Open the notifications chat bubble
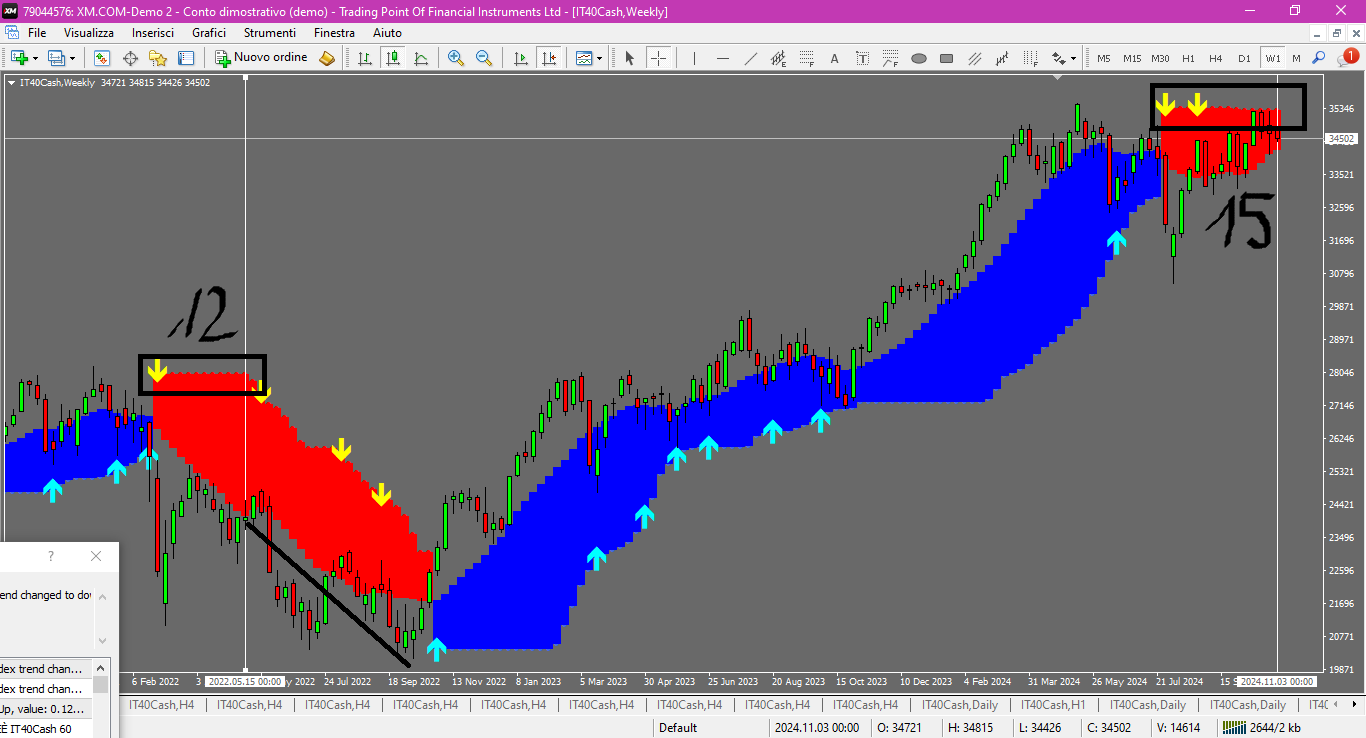The height and width of the screenshot is (738, 1366). click(x=1347, y=58)
